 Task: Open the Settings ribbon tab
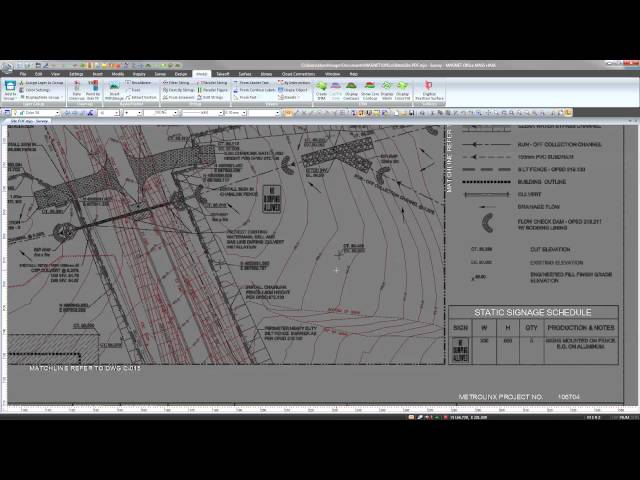pos(76,74)
